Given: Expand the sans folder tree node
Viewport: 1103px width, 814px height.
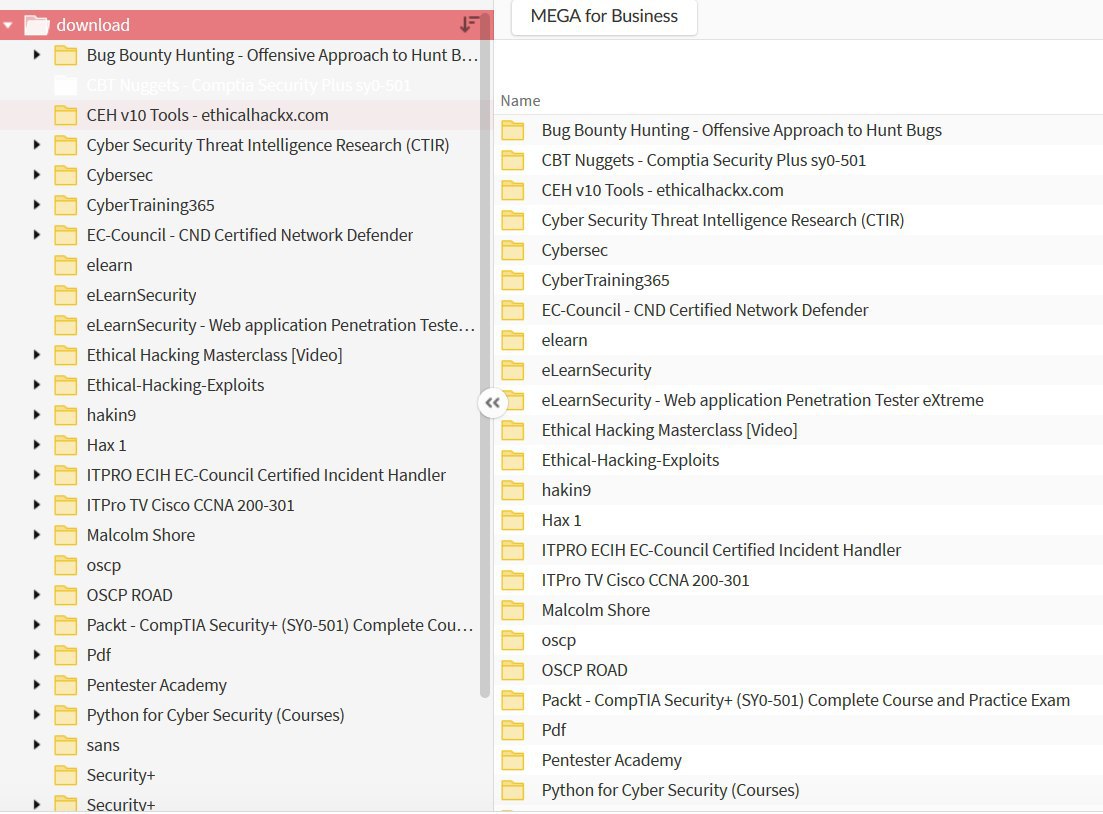Looking at the screenshot, I should pyautogui.click(x=37, y=744).
